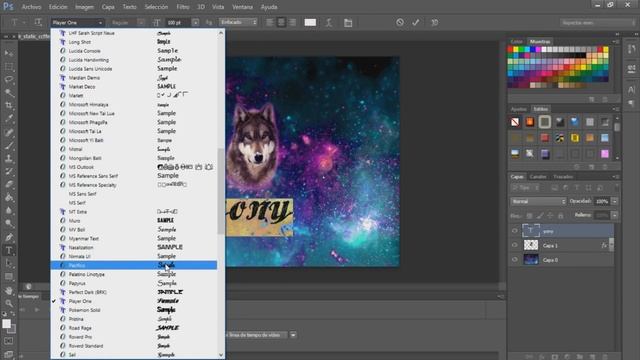The image size is (640, 360).
Task: Toggle lock all for layer
Action: tap(561, 215)
